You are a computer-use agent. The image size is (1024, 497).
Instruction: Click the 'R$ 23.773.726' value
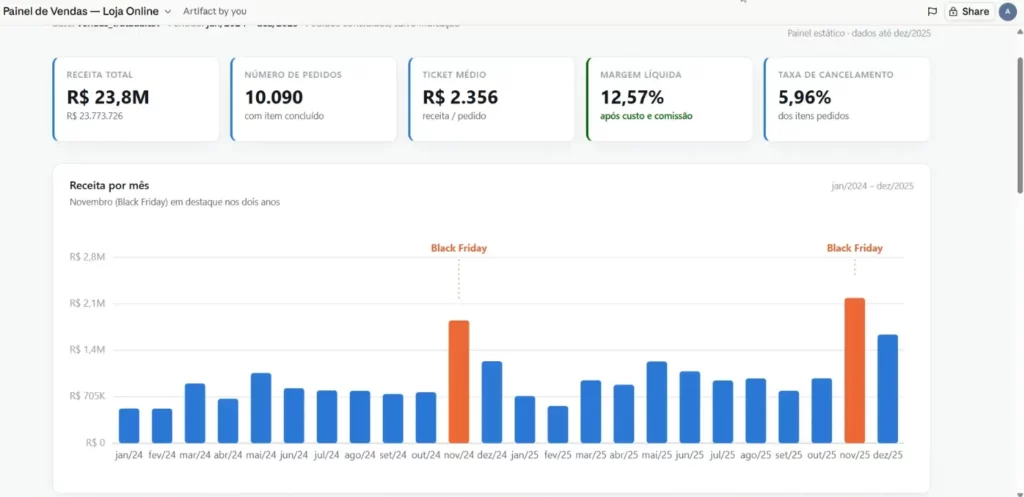(95, 116)
